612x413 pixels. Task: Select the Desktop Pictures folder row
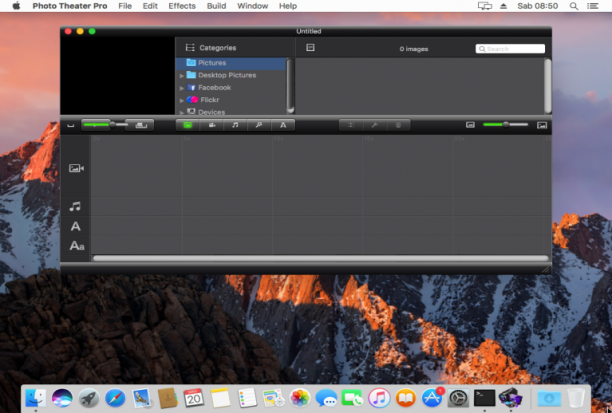[x=231, y=75]
